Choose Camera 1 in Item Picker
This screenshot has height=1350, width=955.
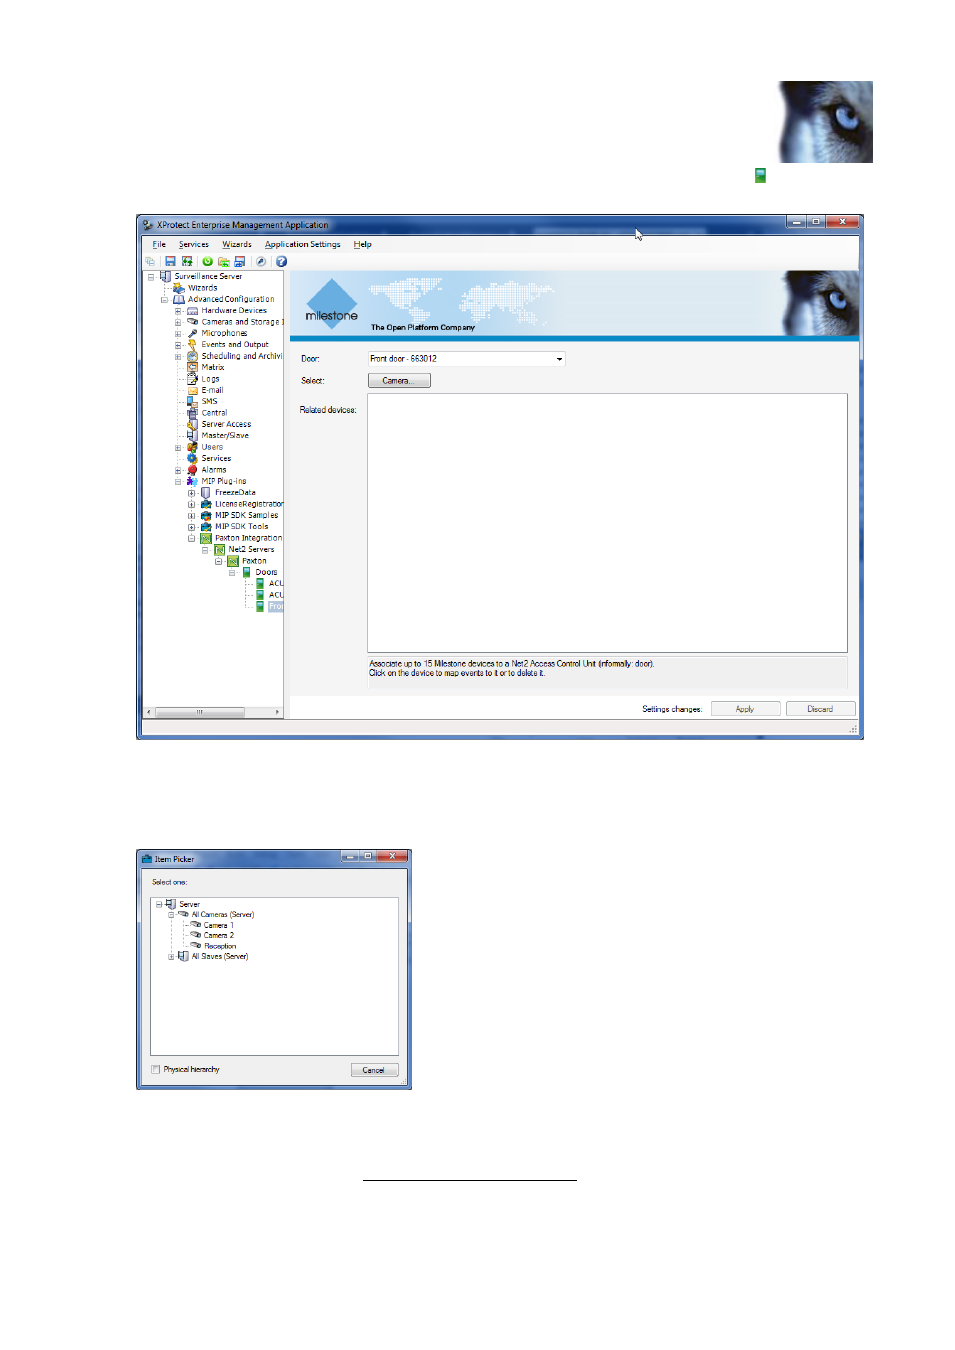[219, 926]
